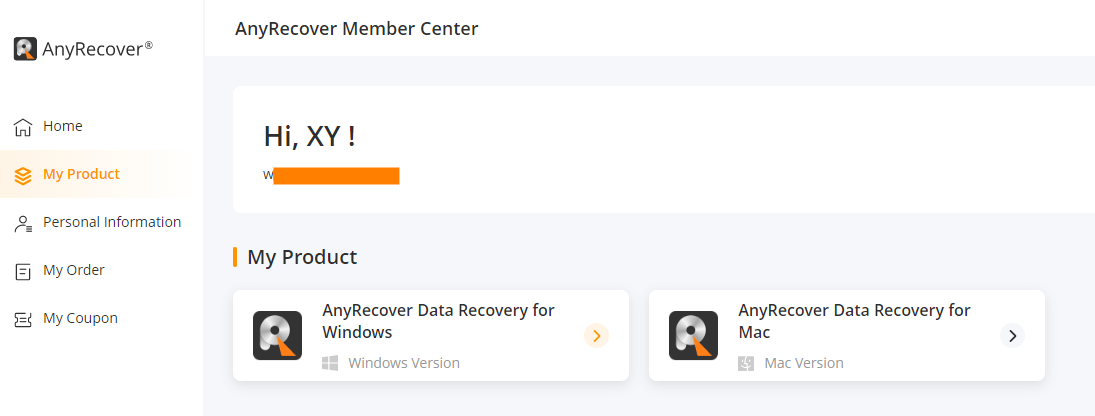The image size is (1095, 416).
Task: Click the redacted email under greeting
Action: point(331,175)
